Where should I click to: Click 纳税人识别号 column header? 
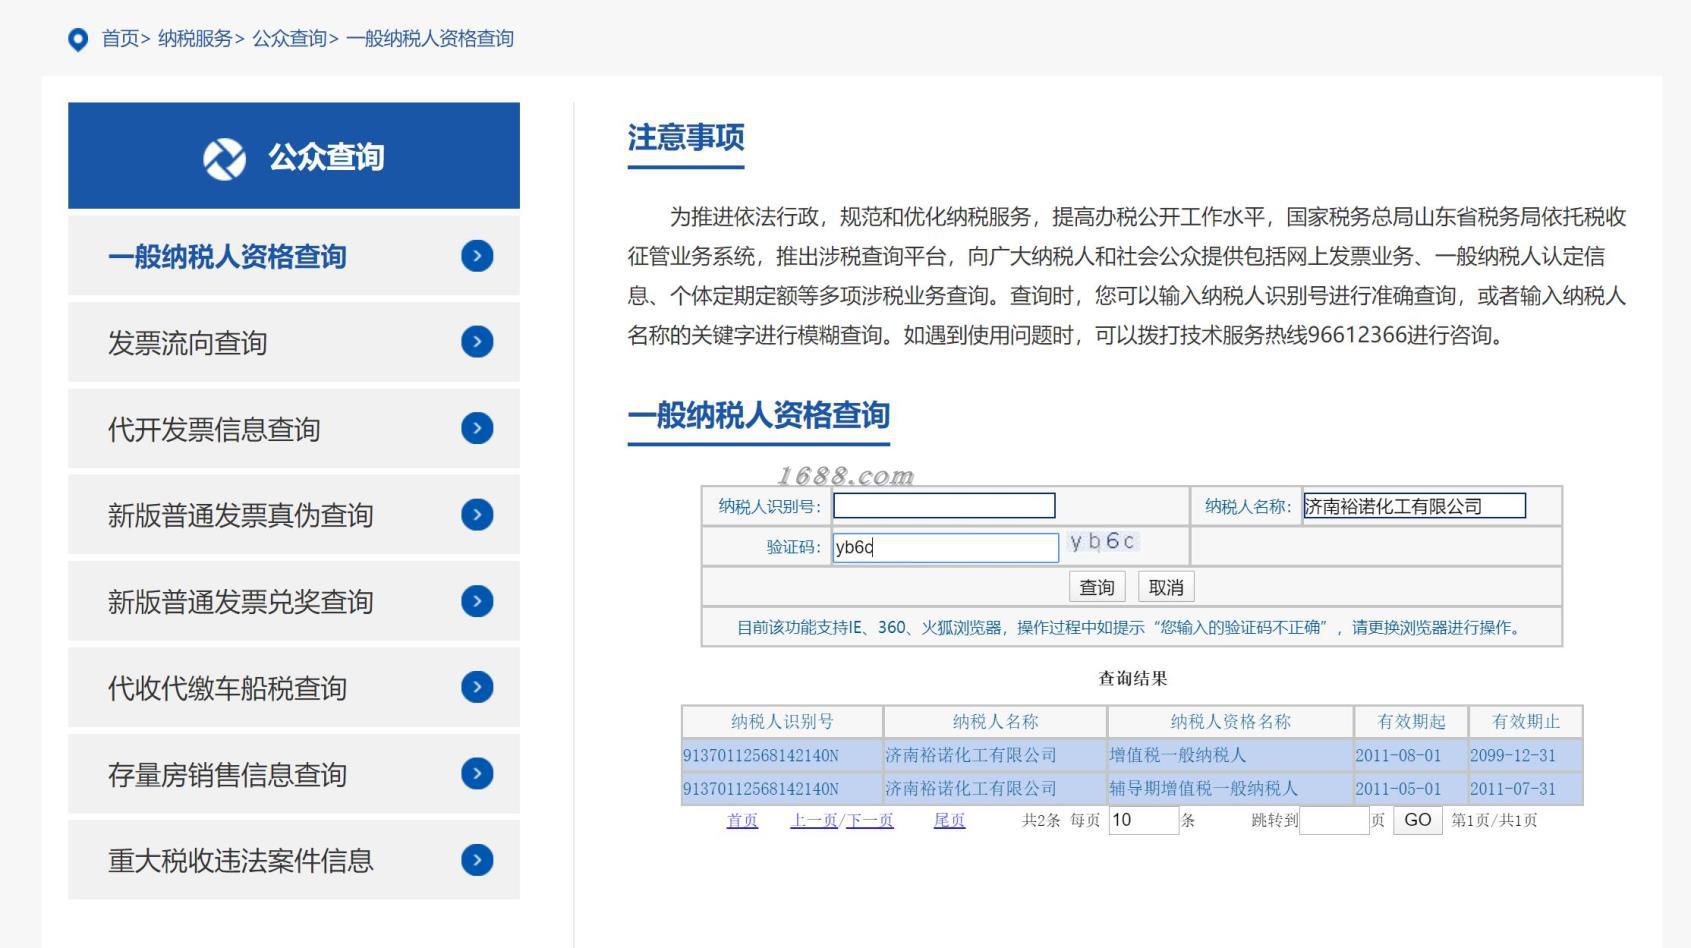click(782, 722)
